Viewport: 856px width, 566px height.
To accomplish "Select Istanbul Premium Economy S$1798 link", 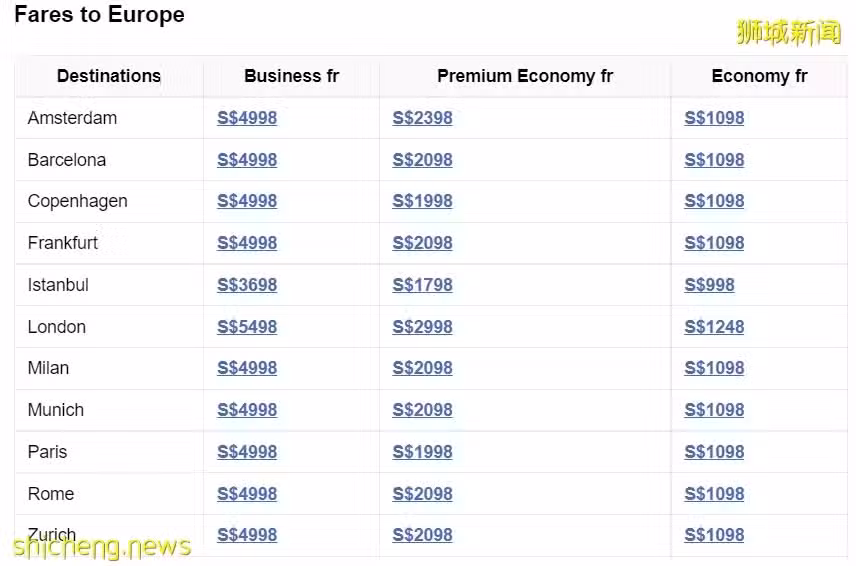I will click(422, 285).
